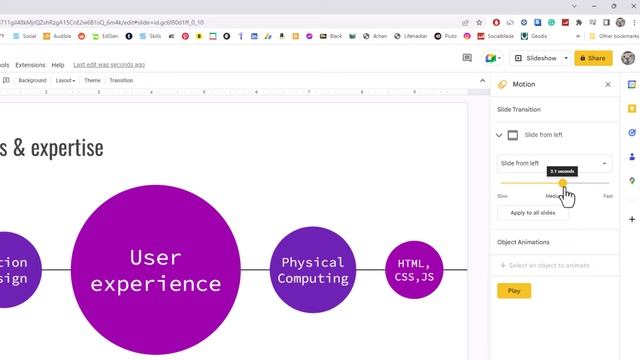Open Slideshow options dropdown arrow
640x360 pixels.
[566, 58]
